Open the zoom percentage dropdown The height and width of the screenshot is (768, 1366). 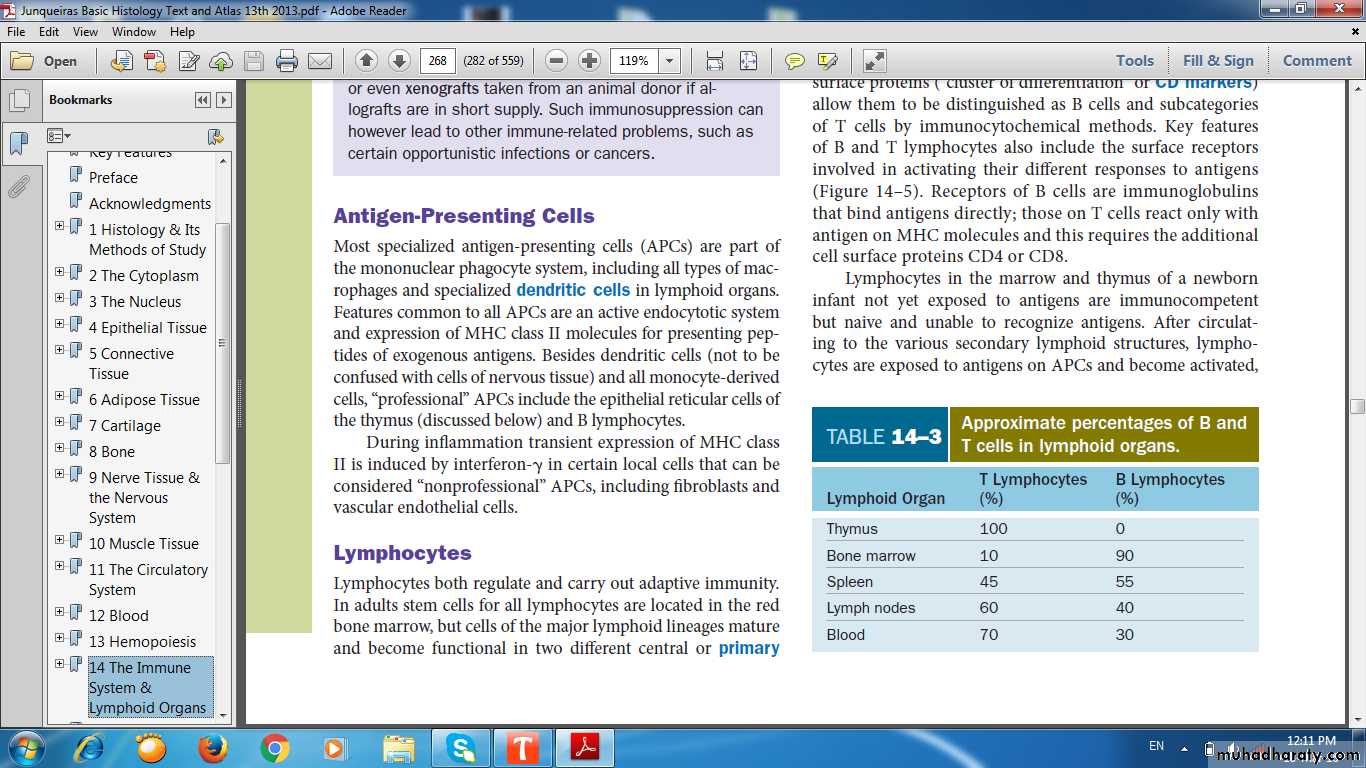pyautogui.click(x=670, y=61)
